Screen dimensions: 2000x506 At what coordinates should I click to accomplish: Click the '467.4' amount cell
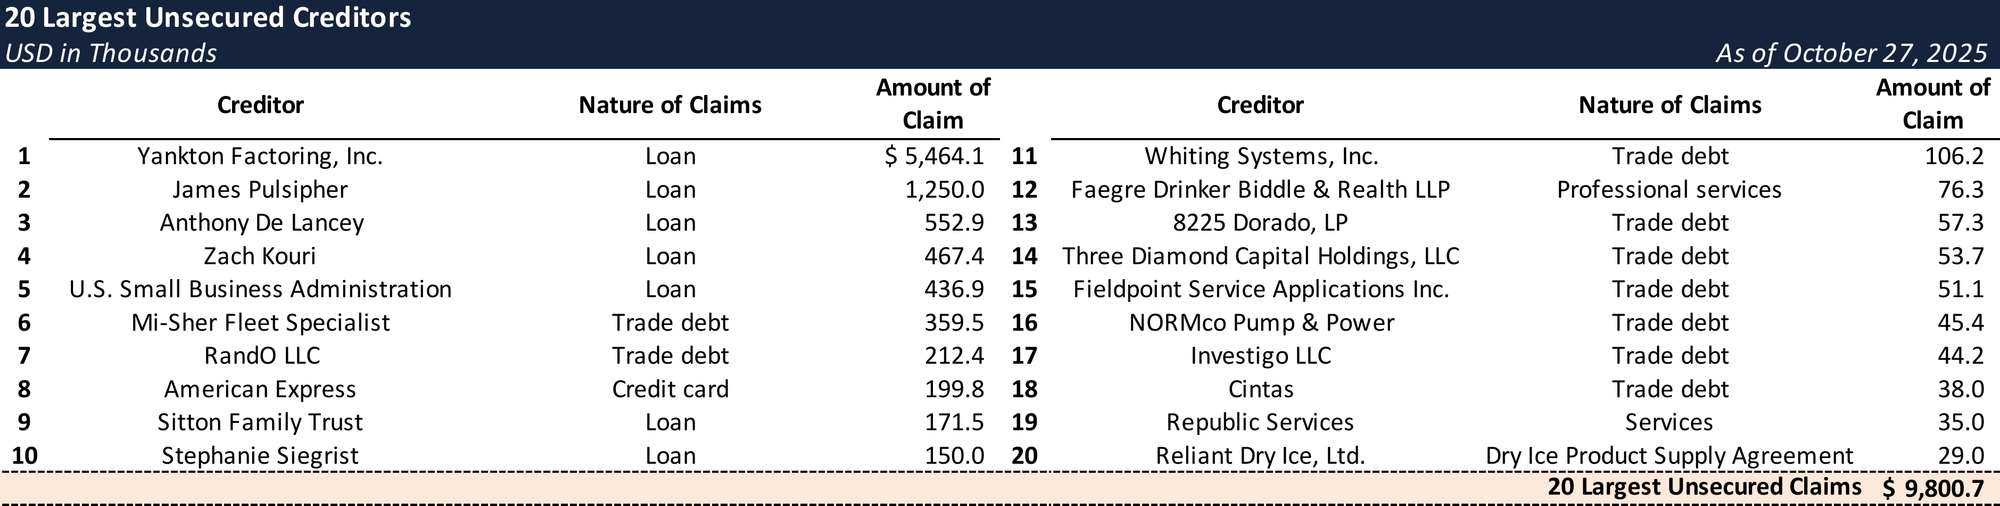click(x=954, y=256)
